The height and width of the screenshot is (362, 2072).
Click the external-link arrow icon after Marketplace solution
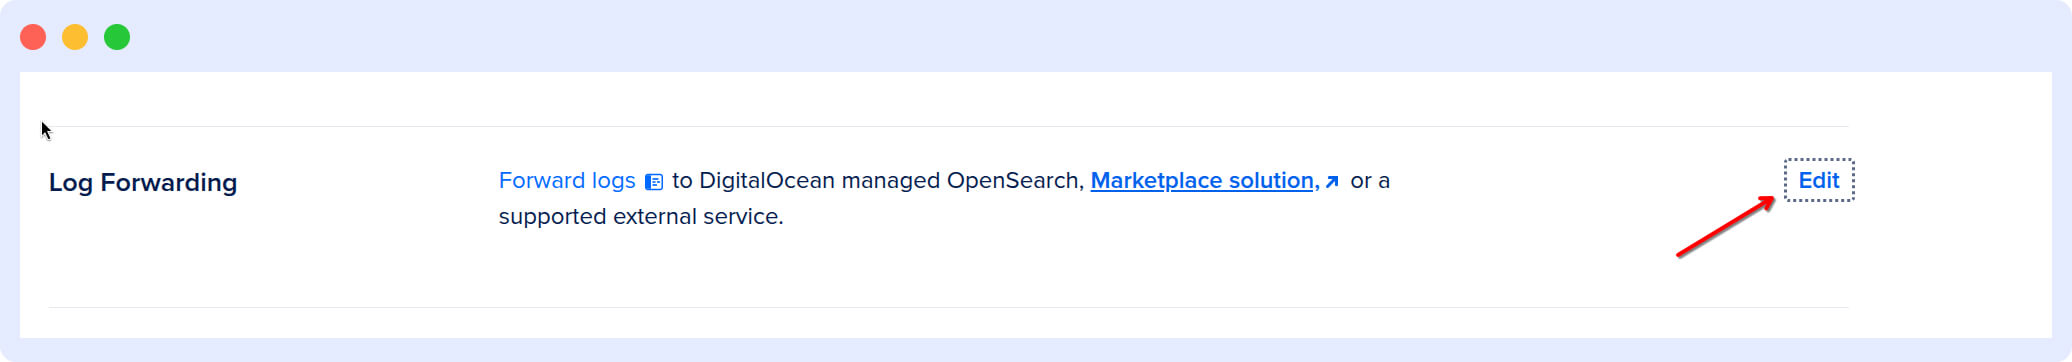(x=1332, y=182)
